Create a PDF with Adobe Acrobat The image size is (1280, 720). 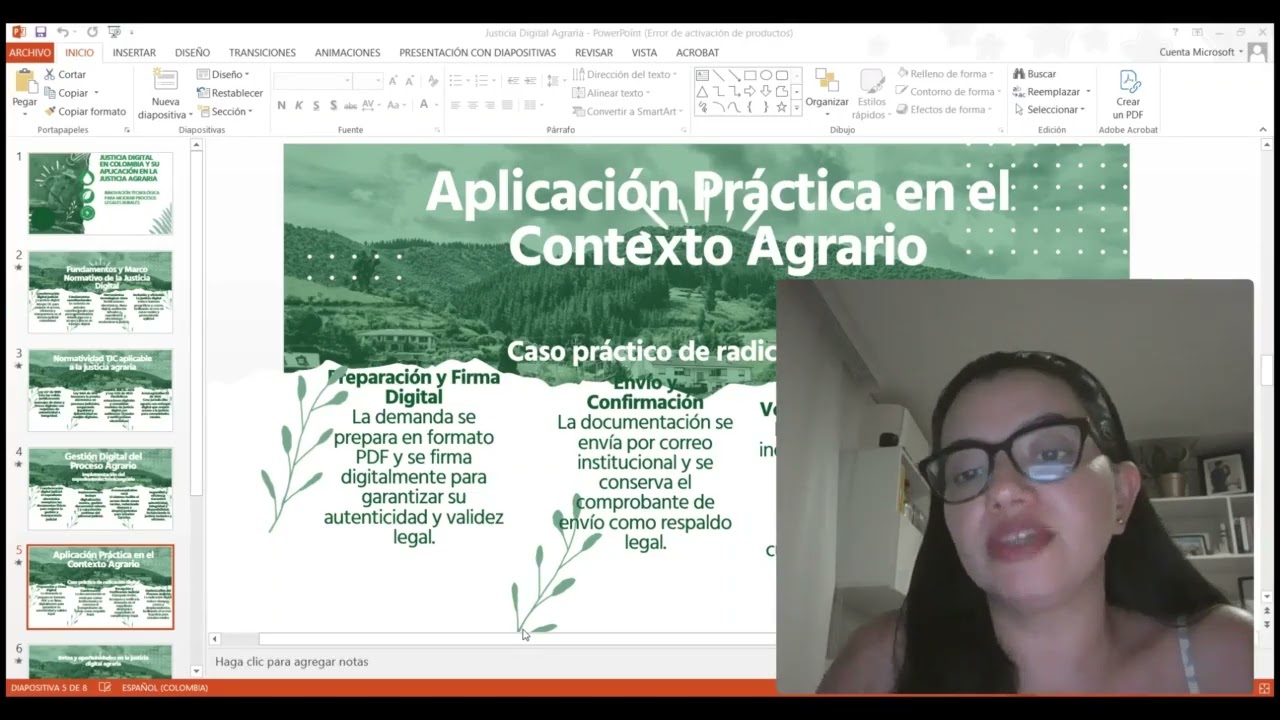point(1128,94)
